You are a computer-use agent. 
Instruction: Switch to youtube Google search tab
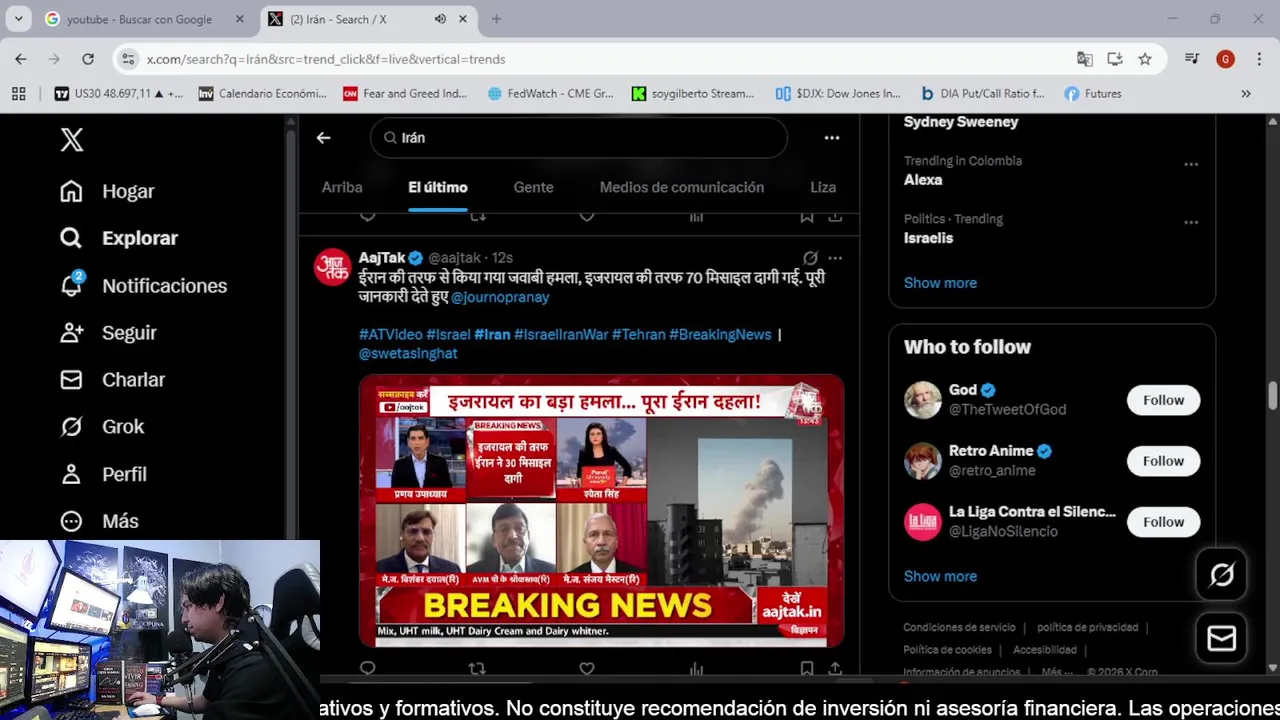pyautogui.click(x=139, y=19)
